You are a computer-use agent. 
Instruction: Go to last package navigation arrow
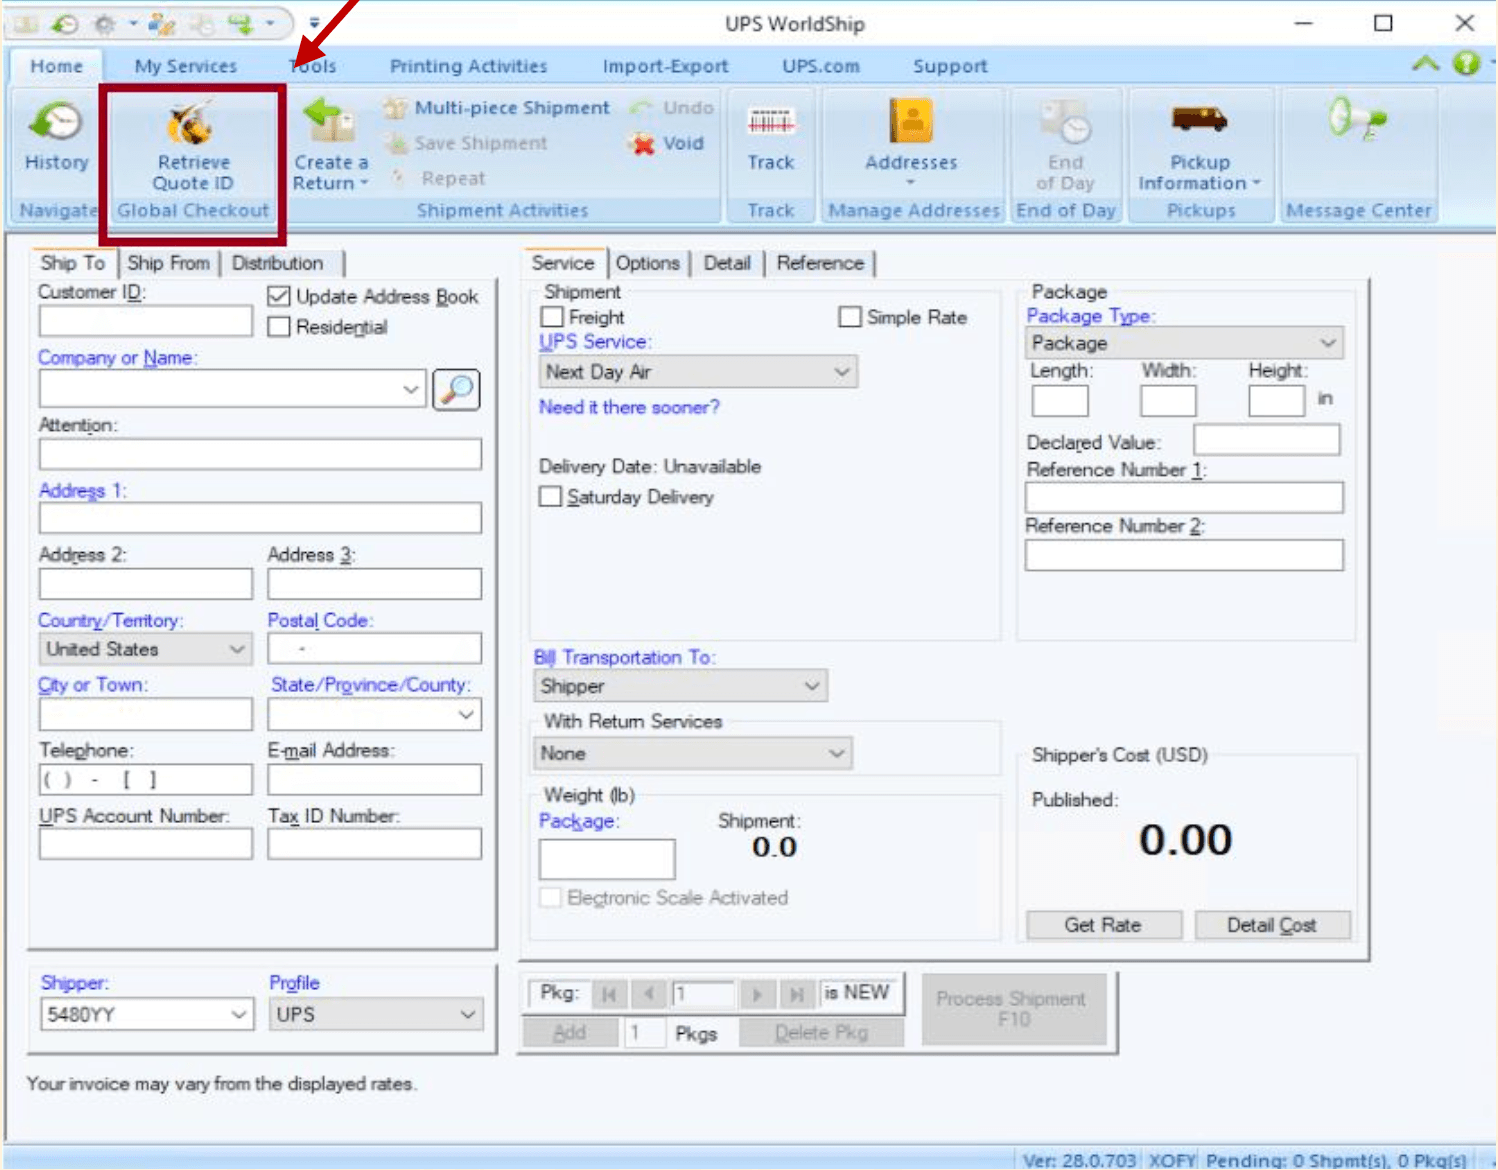(x=796, y=994)
